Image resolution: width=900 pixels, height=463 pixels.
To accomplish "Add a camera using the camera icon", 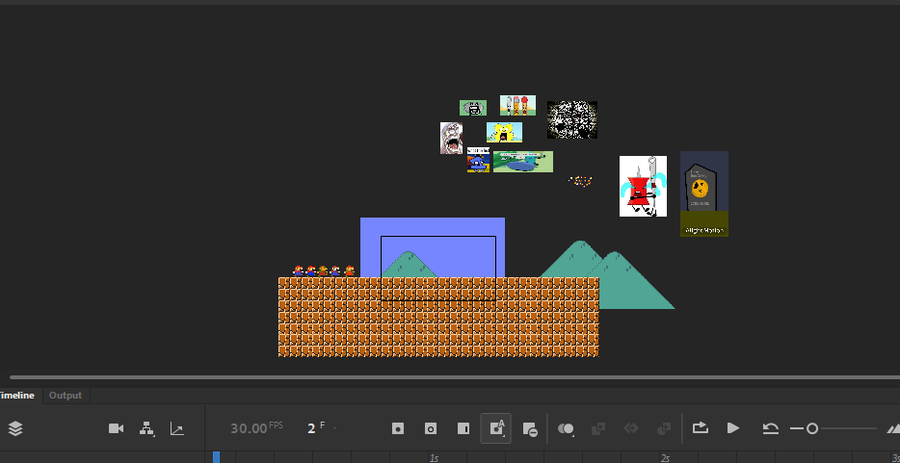I will point(116,429).
